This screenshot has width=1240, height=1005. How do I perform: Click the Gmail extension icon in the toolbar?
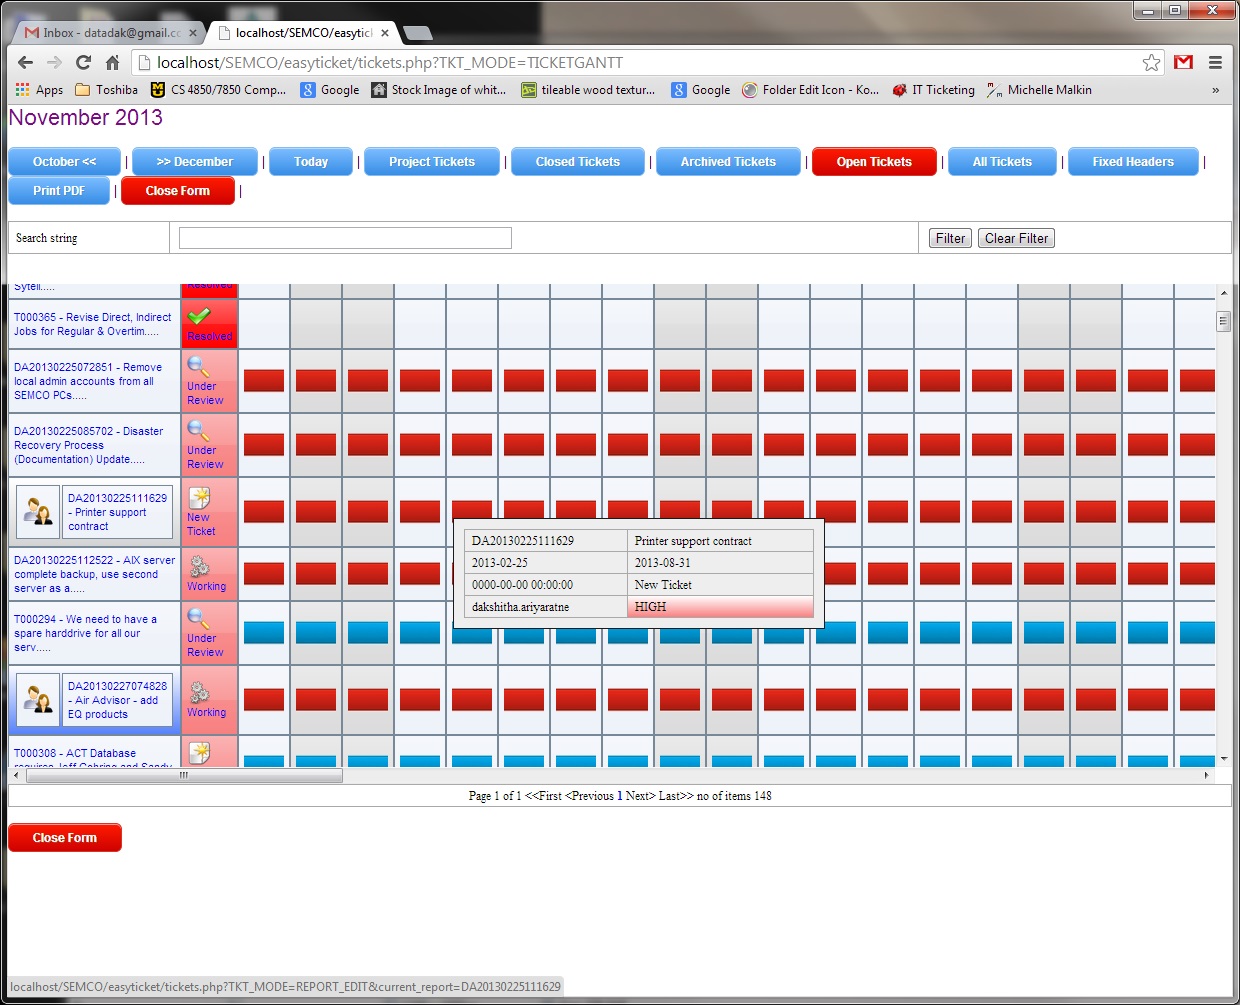tap(1184, 63)
